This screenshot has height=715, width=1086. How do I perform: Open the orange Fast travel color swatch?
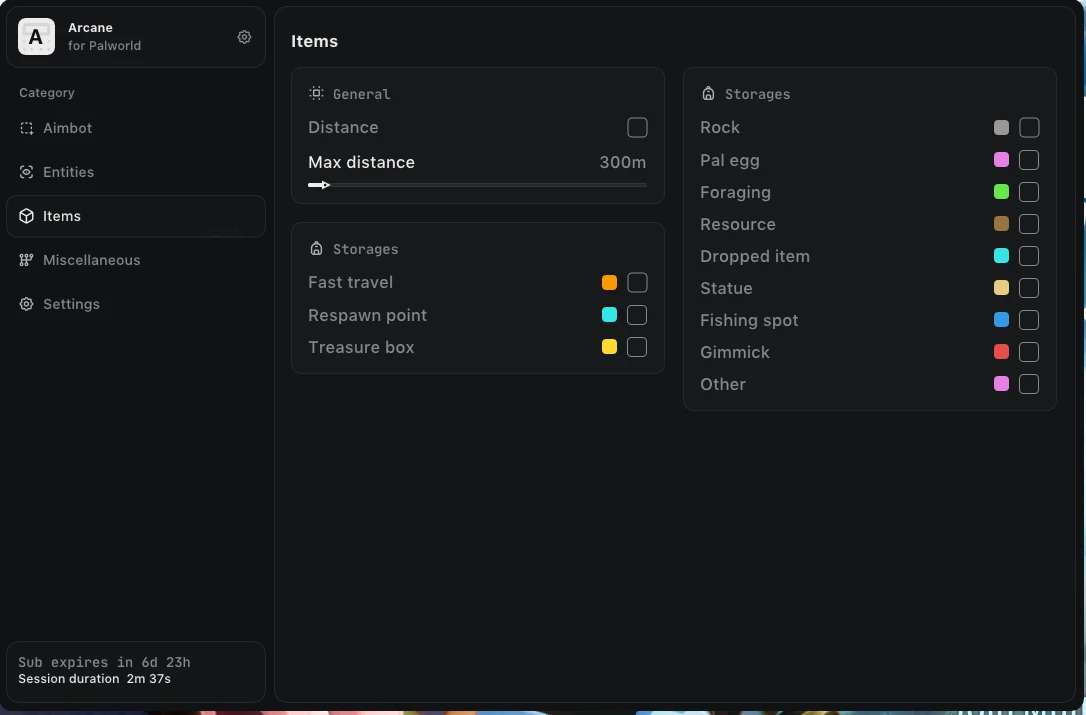(609, 283)
